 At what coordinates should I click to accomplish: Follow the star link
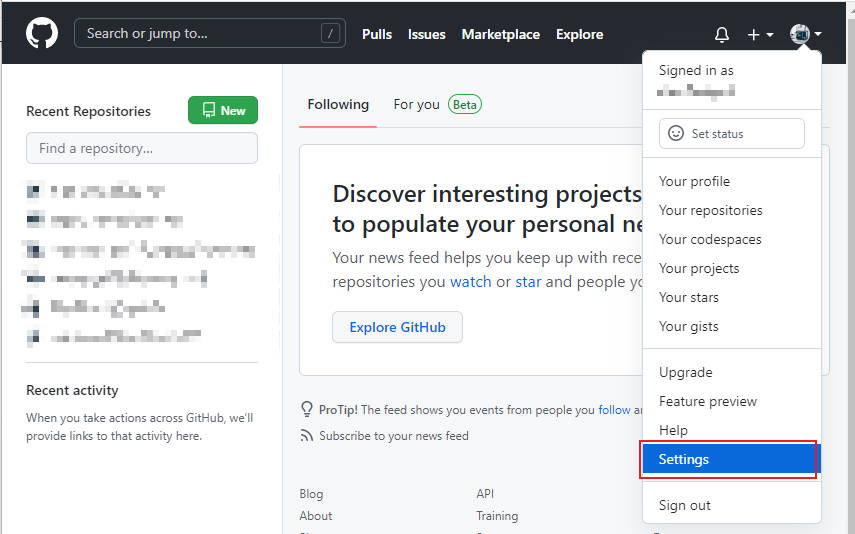point(528,281)
